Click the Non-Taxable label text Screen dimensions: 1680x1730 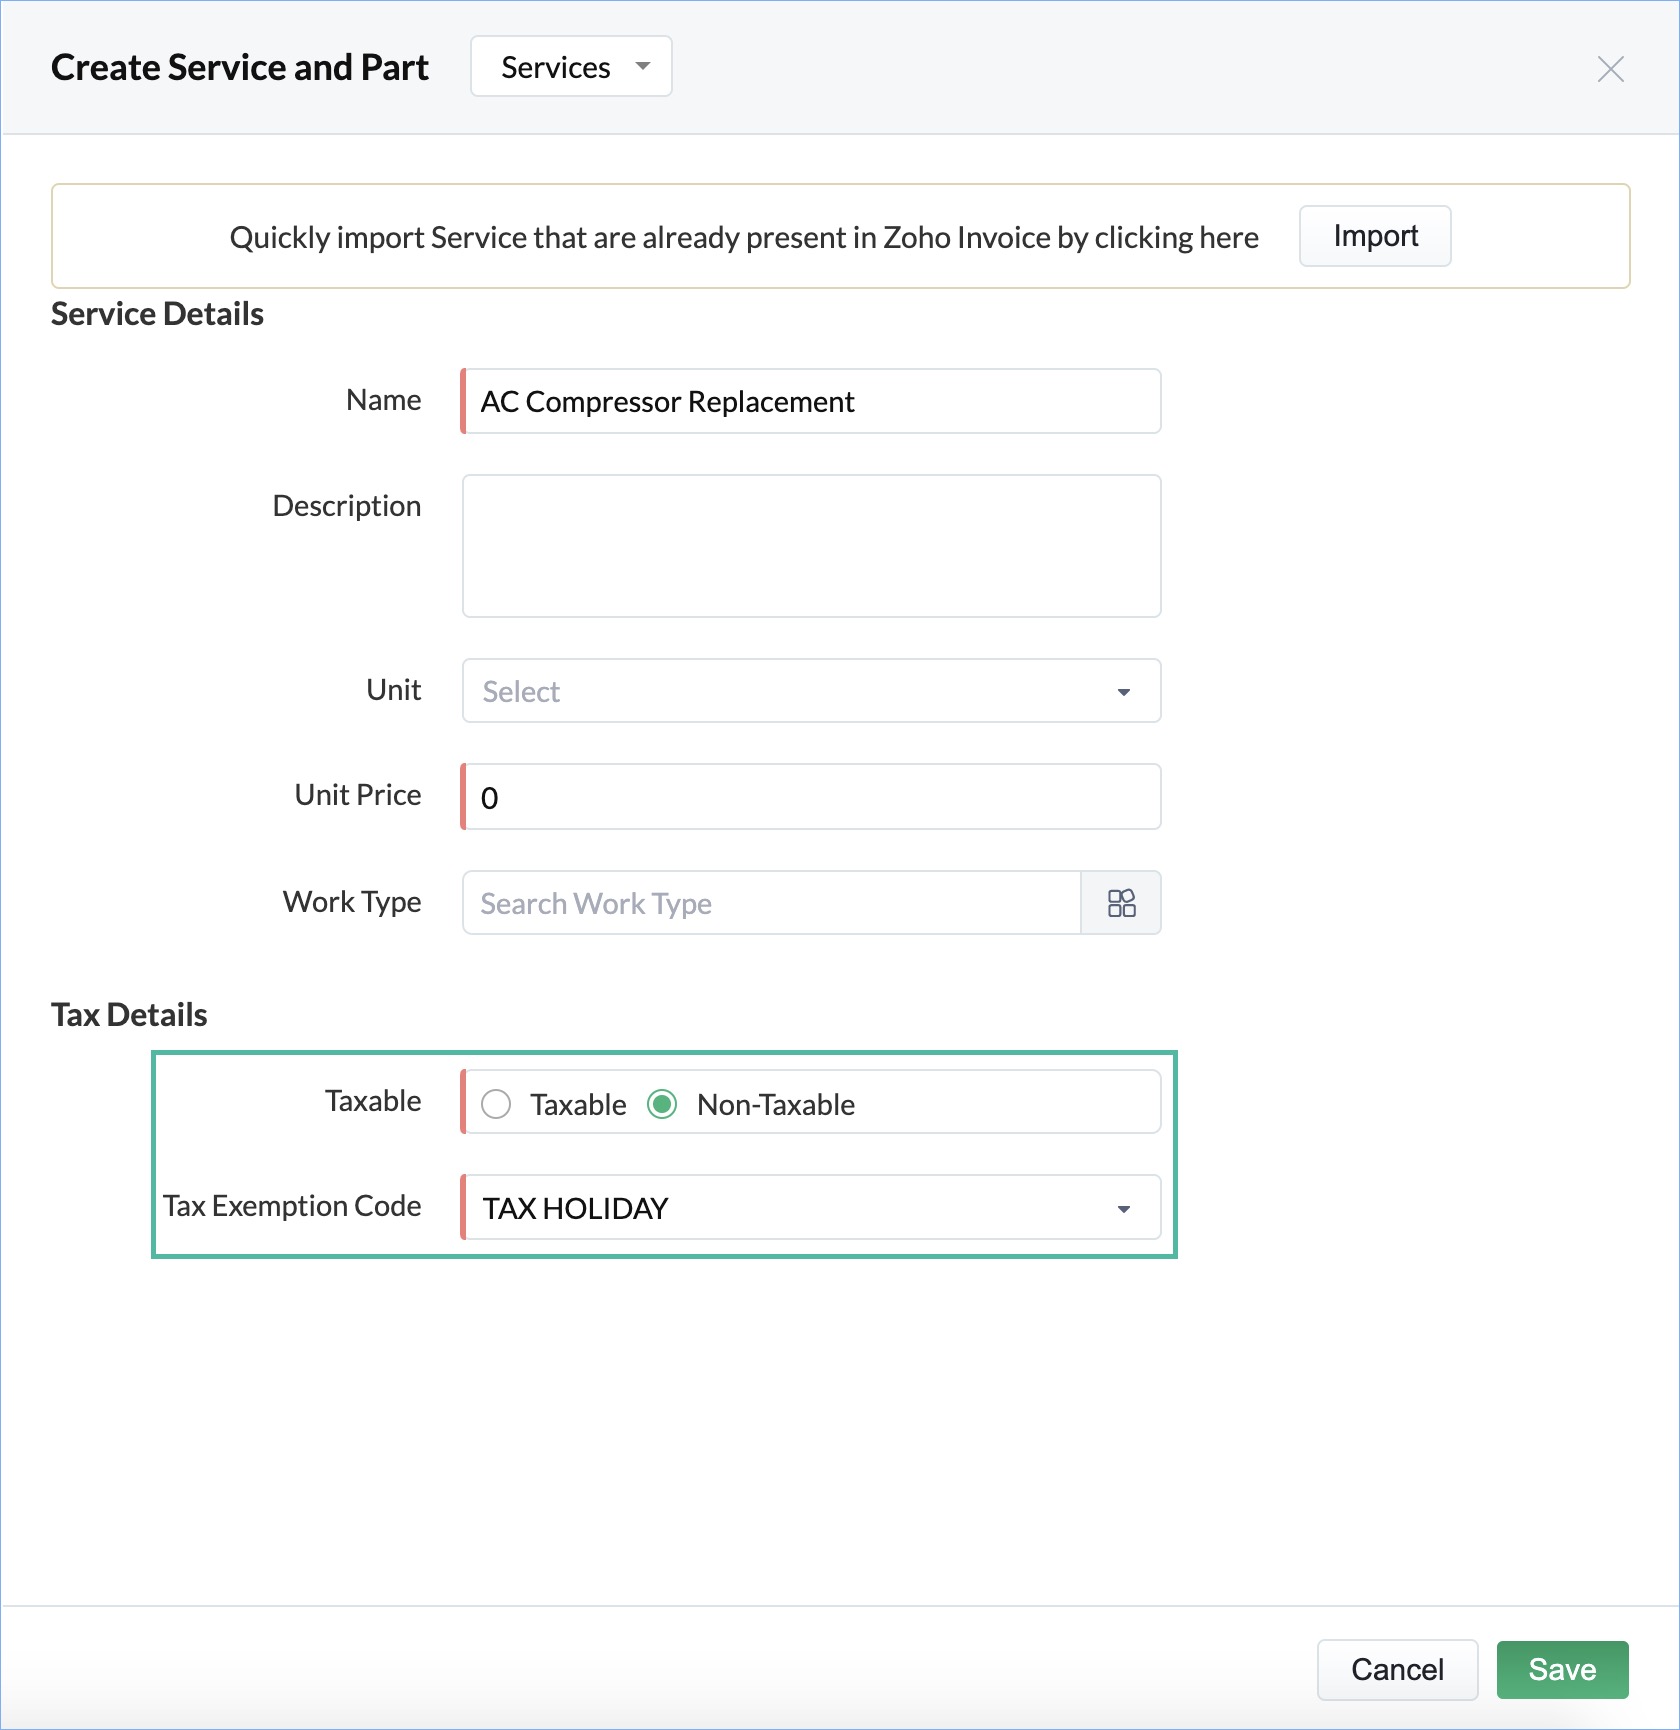tap(776, 1105)
